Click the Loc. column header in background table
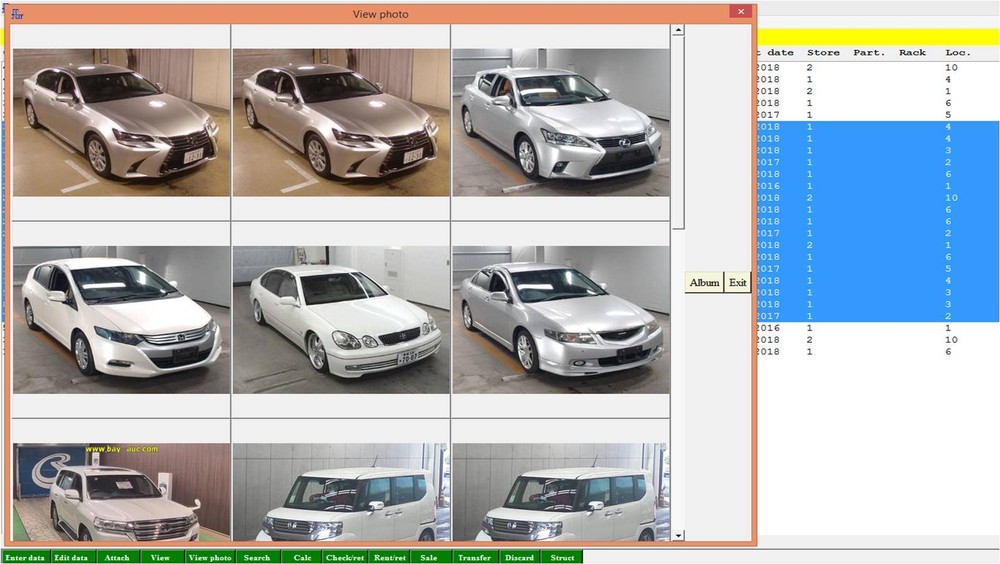 coord(957,53)
